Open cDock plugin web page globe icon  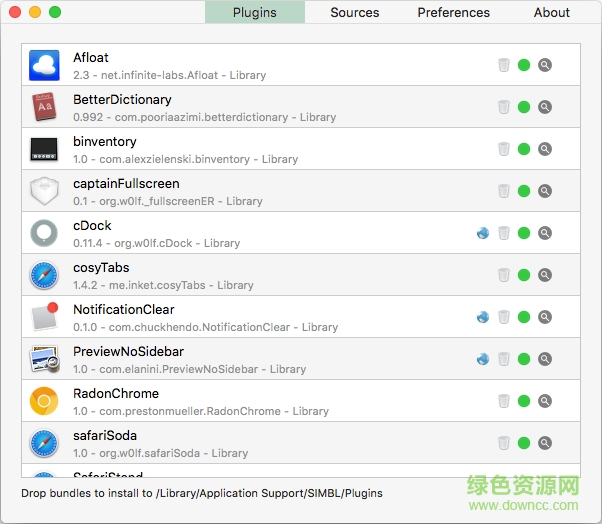(x=483, y=233)
